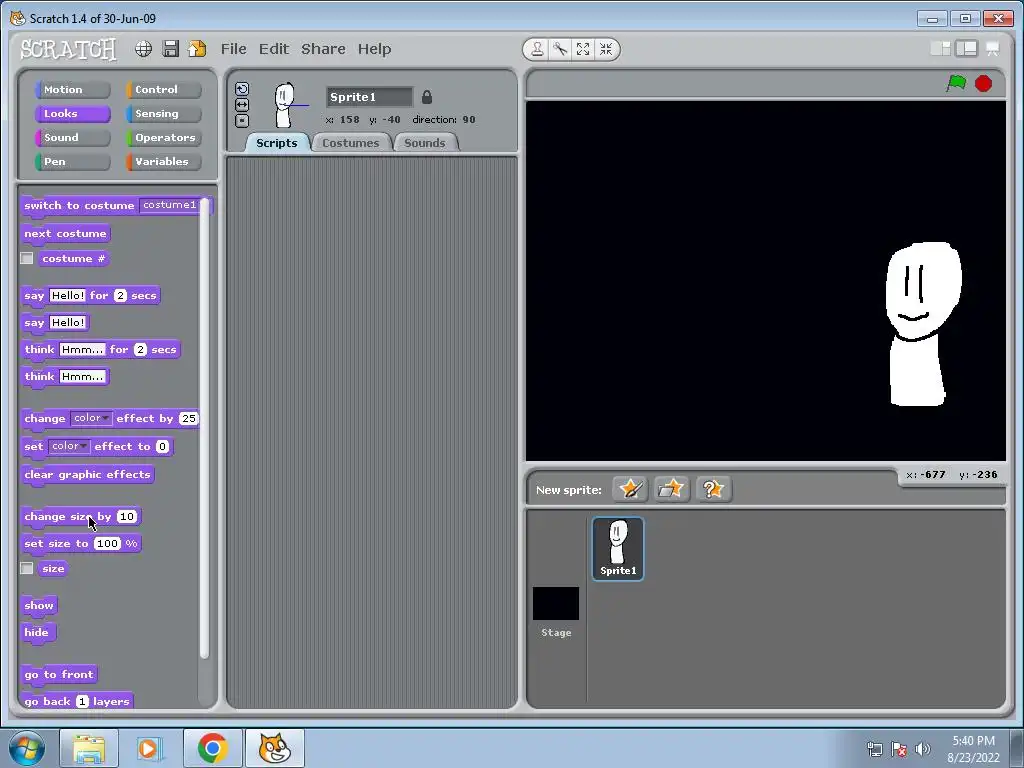Open the color dropdown in change effect block
Viewport: 1024px width, 768px height.
click(x=91, y=418)
